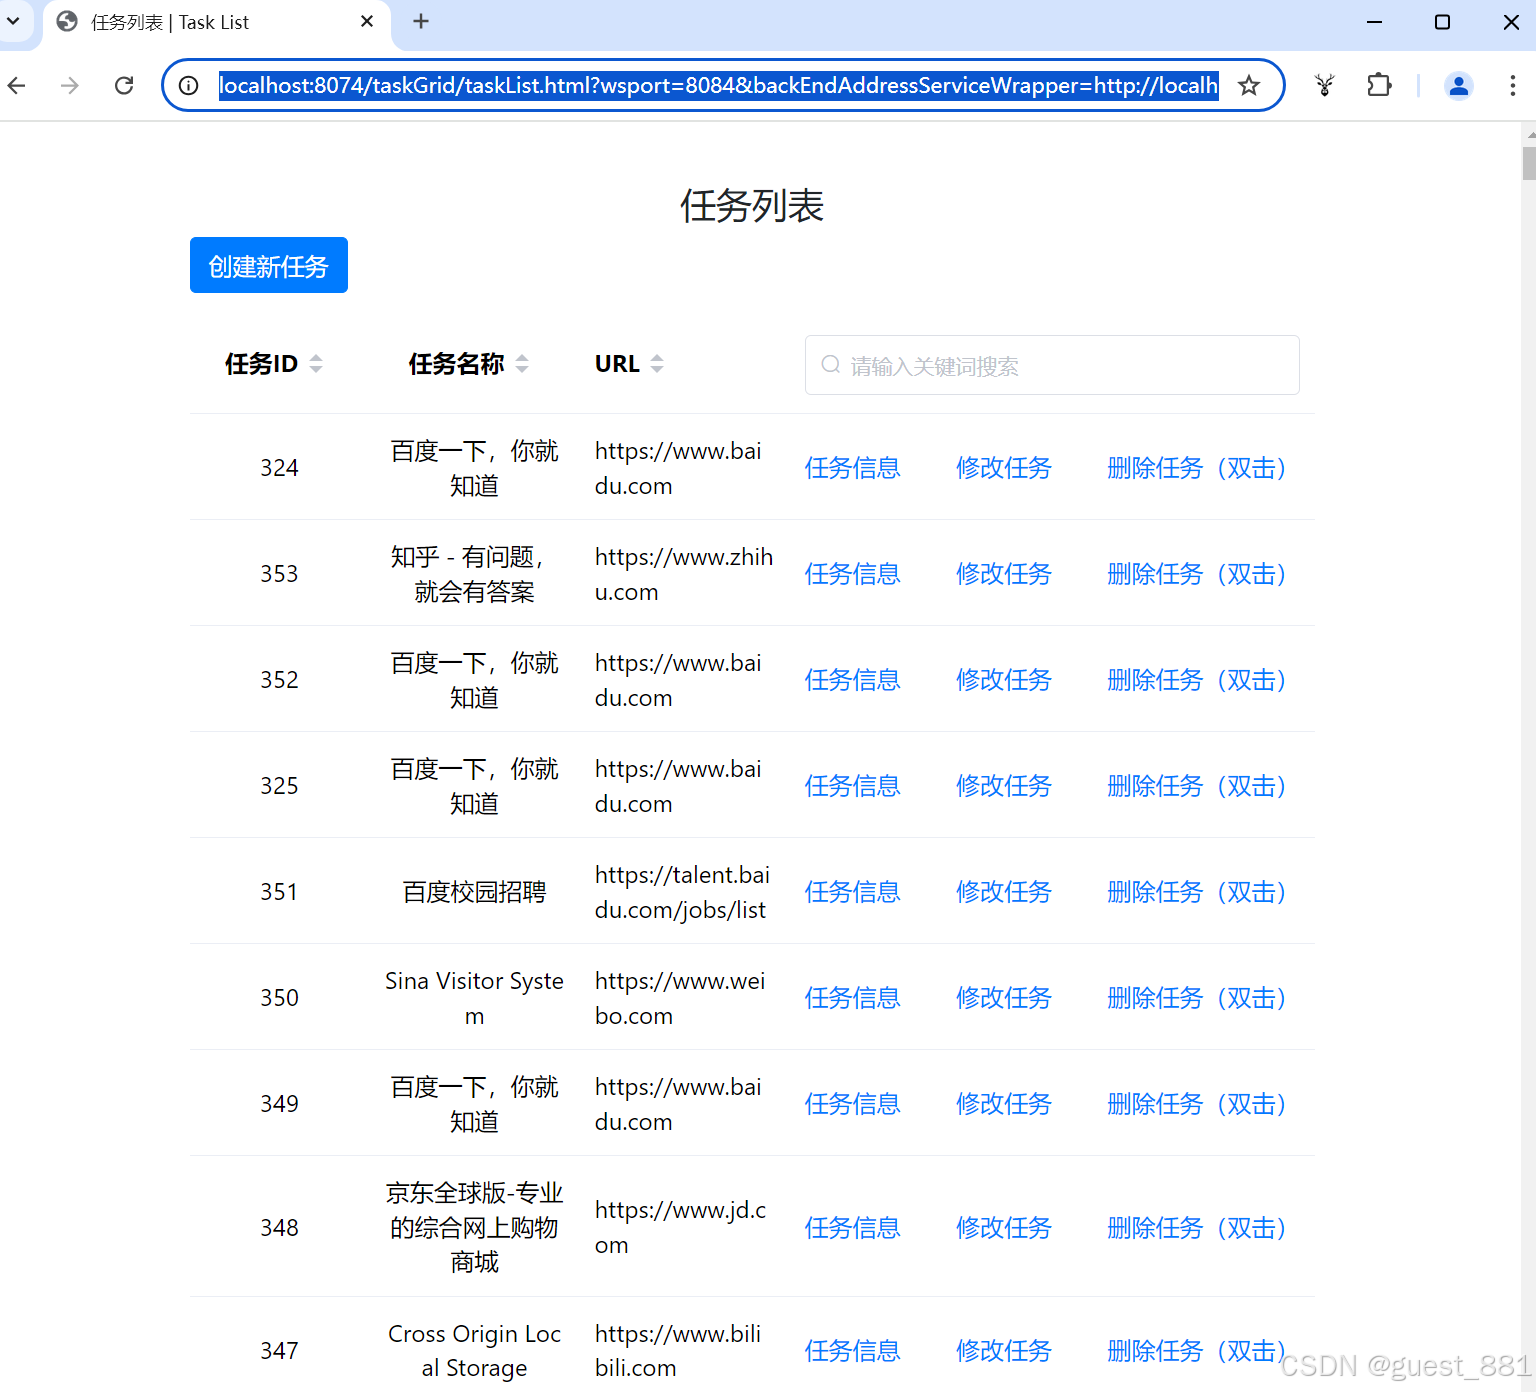Screen dimensions: 1536x1392
Task: Select the task ID cell 353
Action: 279,574
